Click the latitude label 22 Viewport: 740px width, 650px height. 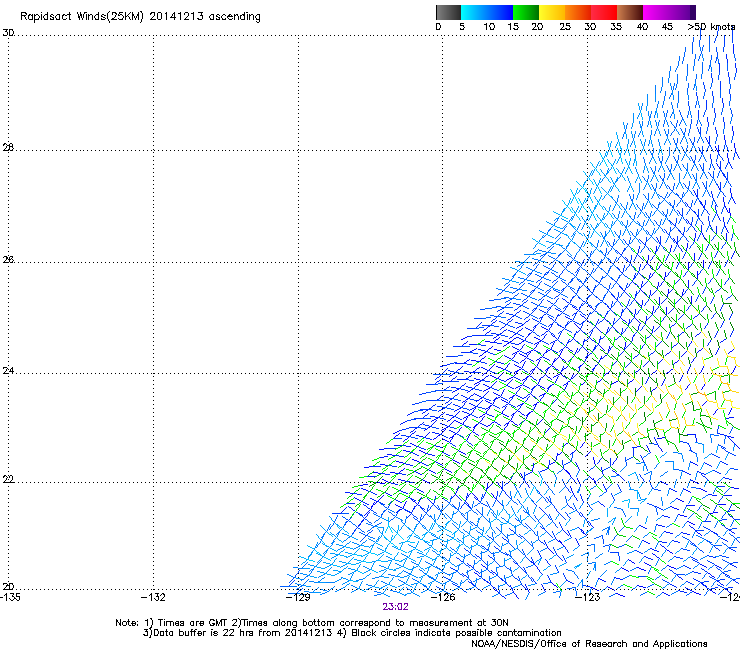[x=8, y=480]
